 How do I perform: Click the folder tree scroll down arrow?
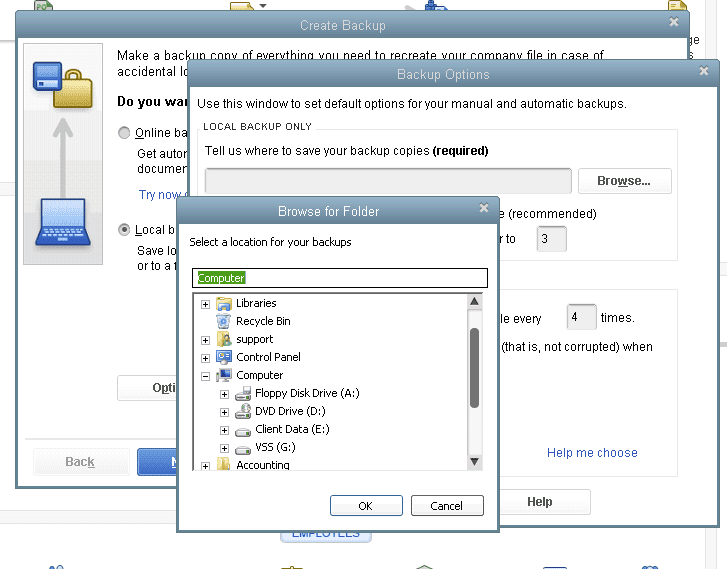tap(474, 462)
